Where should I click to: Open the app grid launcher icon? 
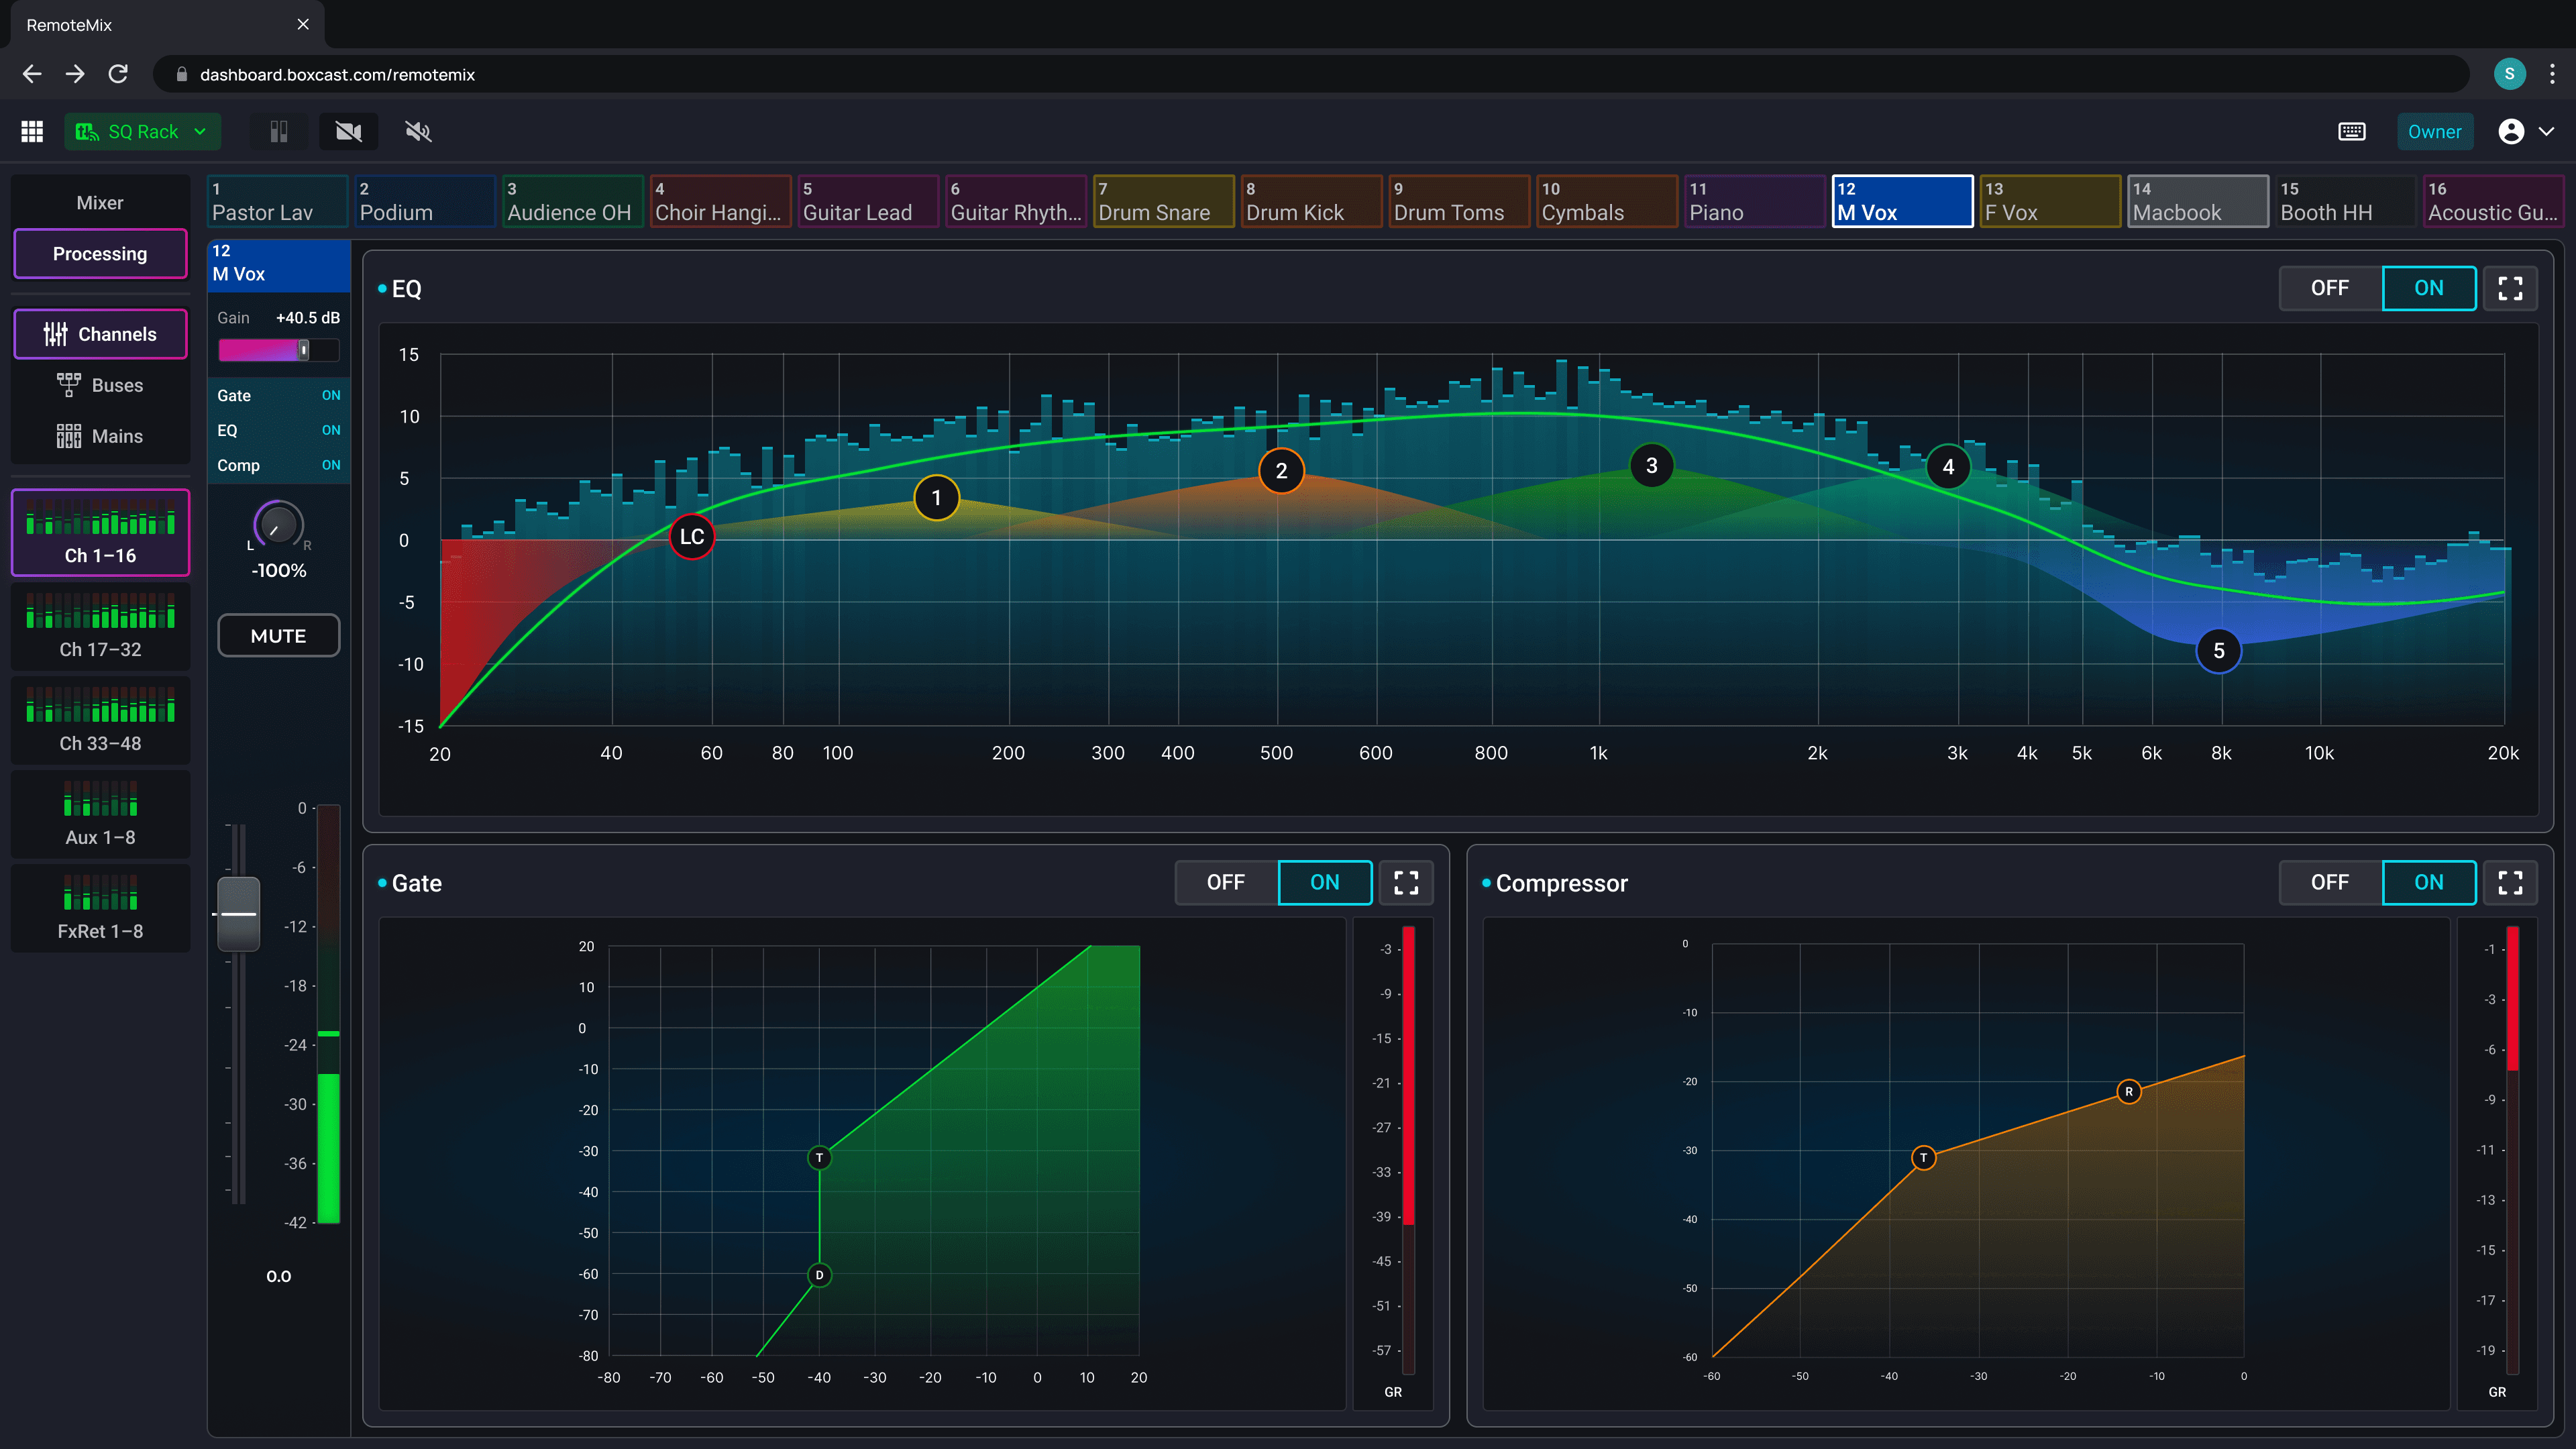pos(32,131)
